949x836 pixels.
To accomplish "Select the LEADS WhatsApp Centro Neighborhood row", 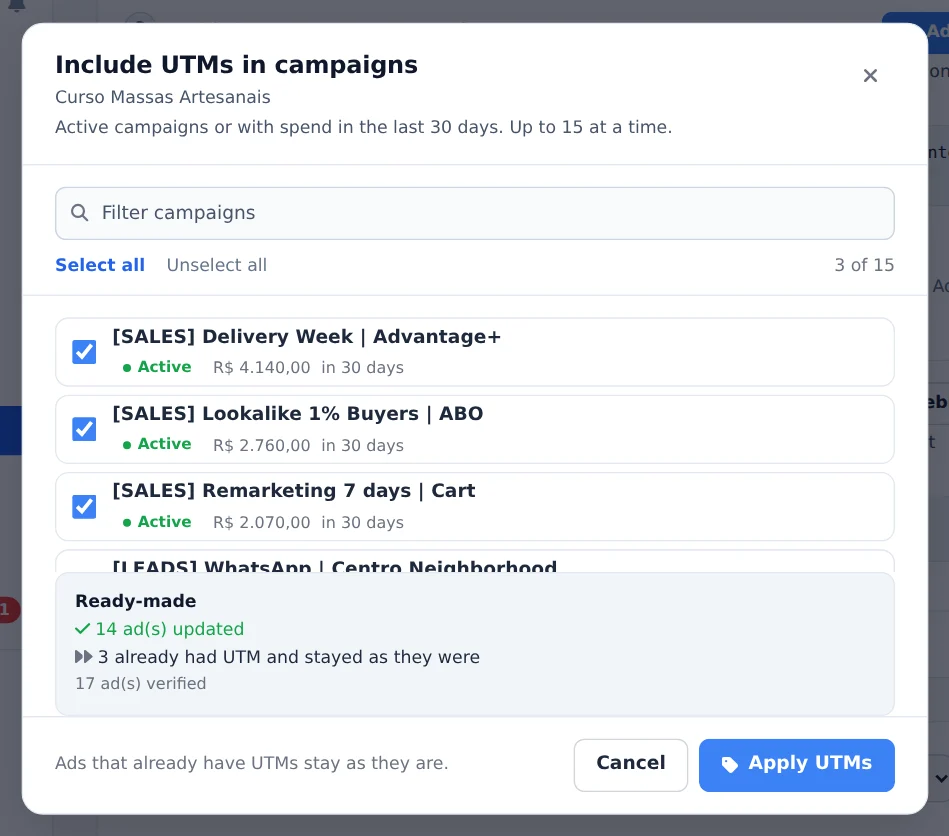I will pos(474,562).
